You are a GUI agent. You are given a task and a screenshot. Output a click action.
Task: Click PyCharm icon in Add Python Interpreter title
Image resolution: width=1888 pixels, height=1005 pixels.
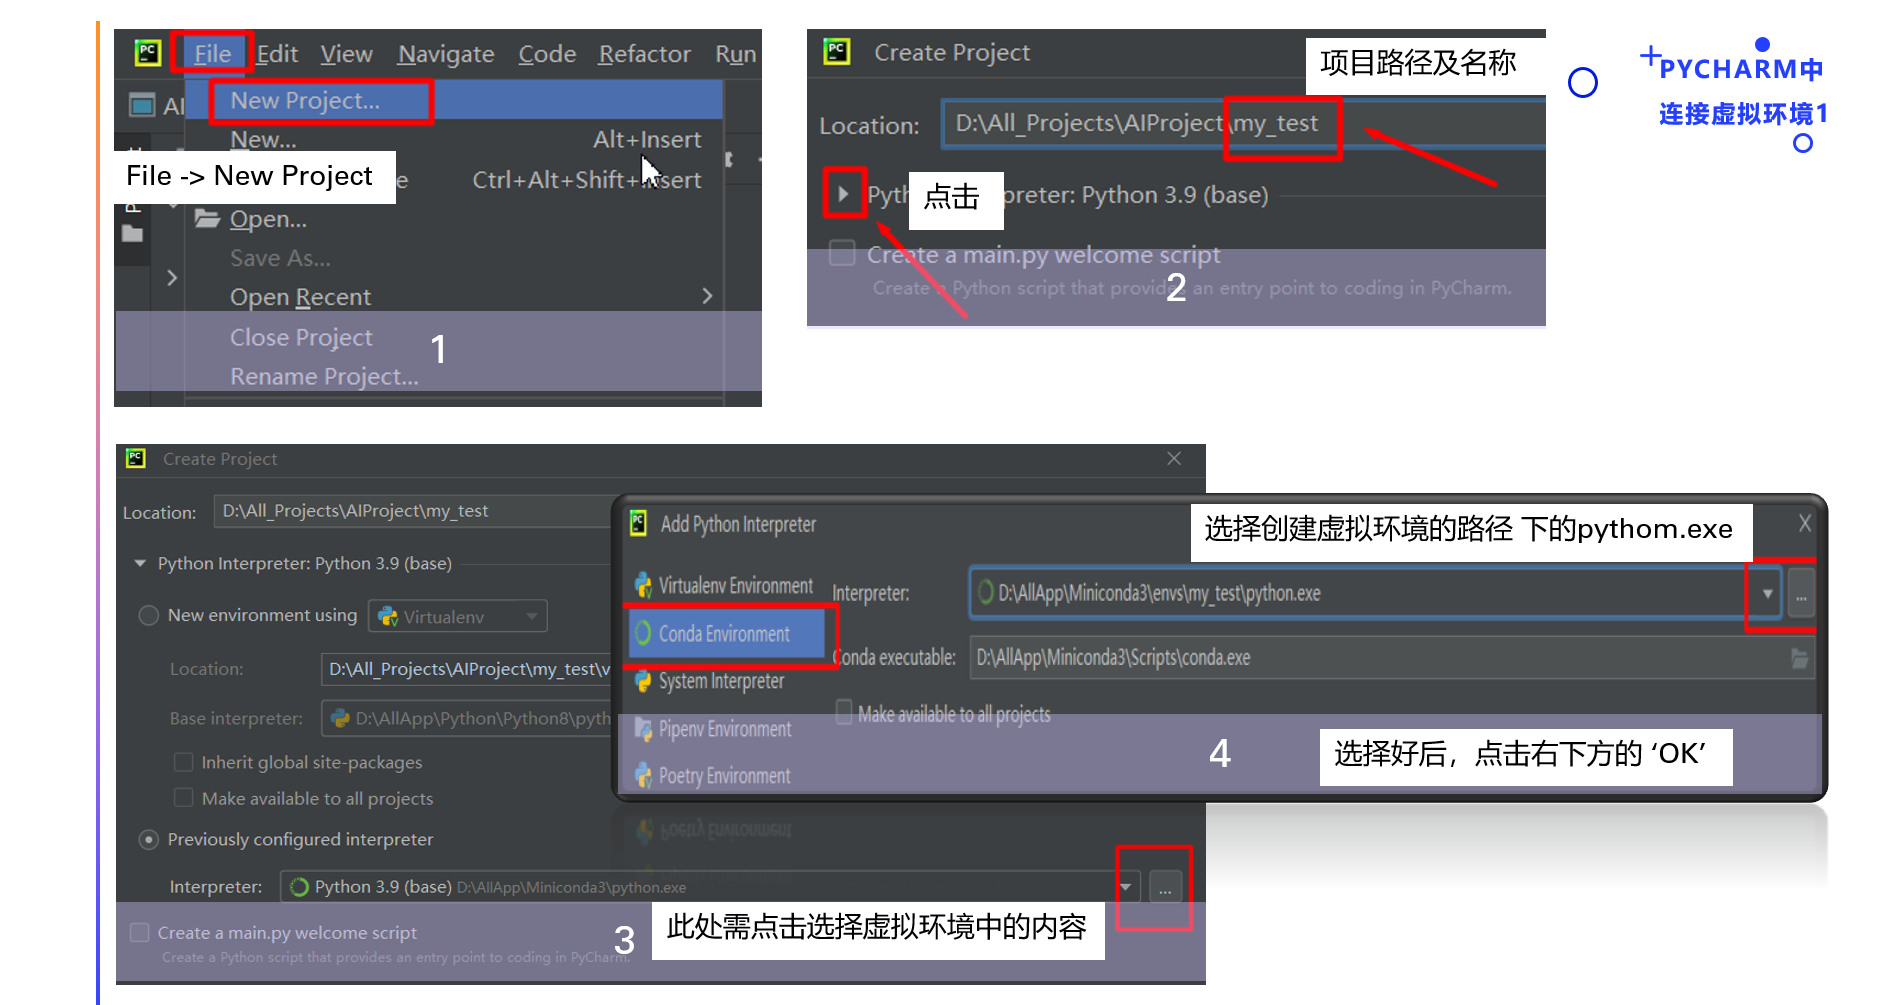[639, 523]
